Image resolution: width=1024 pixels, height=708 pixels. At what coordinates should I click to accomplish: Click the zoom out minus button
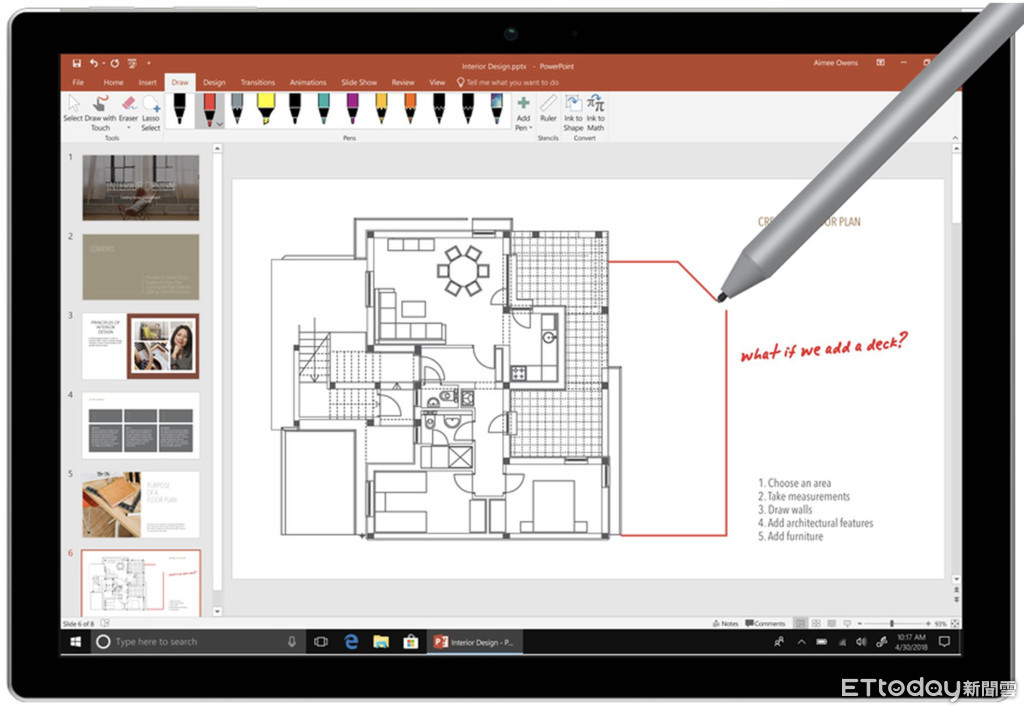[x=859, y=623]
